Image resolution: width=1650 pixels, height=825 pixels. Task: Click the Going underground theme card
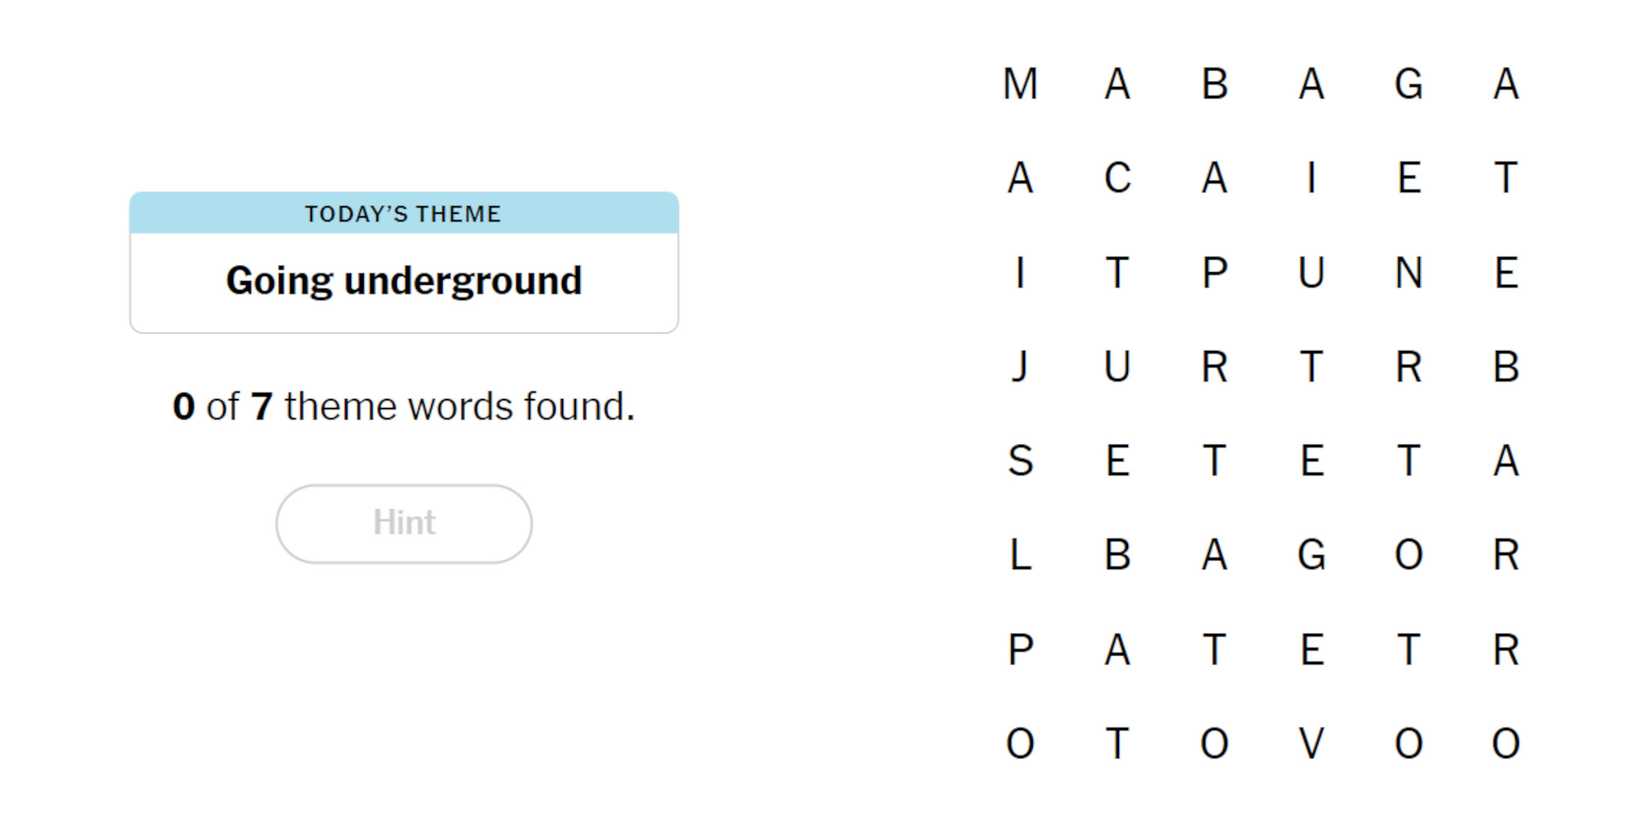pyautogui.click(x=404, y=263)
